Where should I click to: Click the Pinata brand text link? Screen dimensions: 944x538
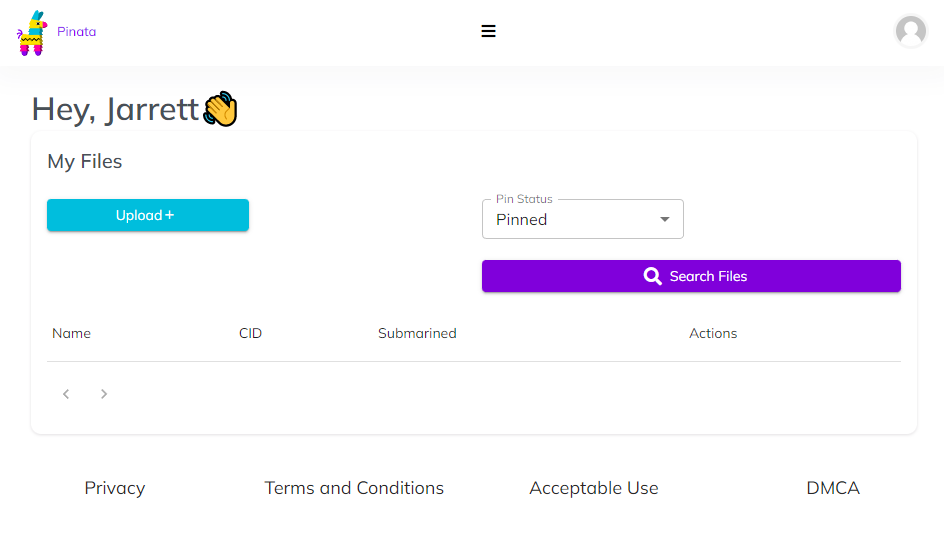(x=76, y=32)
